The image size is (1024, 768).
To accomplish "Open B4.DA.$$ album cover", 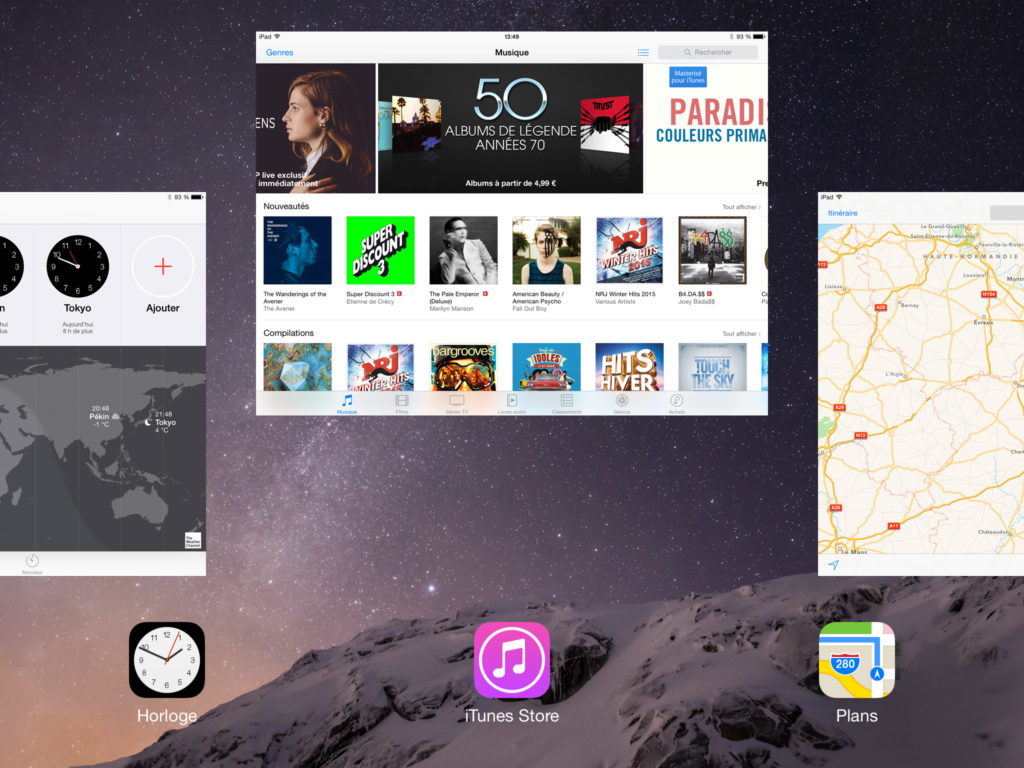I will tap(712, 250).
